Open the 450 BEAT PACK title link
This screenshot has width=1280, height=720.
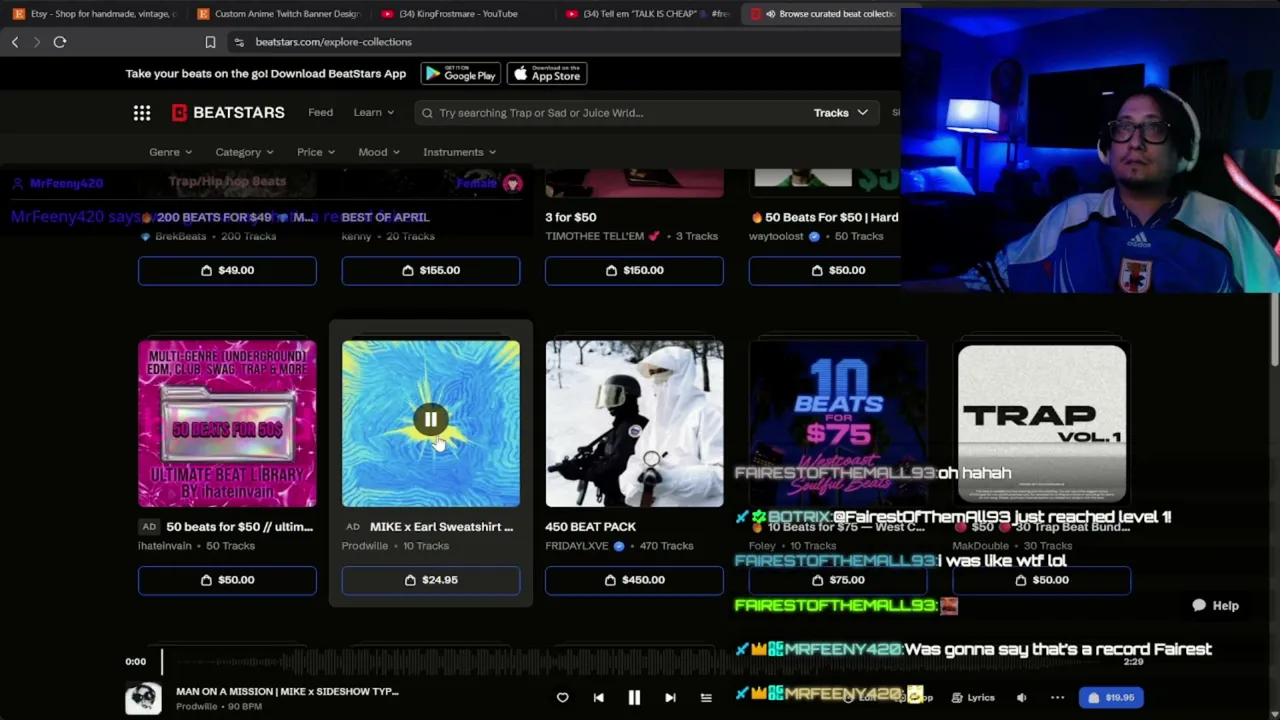point(590,527)
